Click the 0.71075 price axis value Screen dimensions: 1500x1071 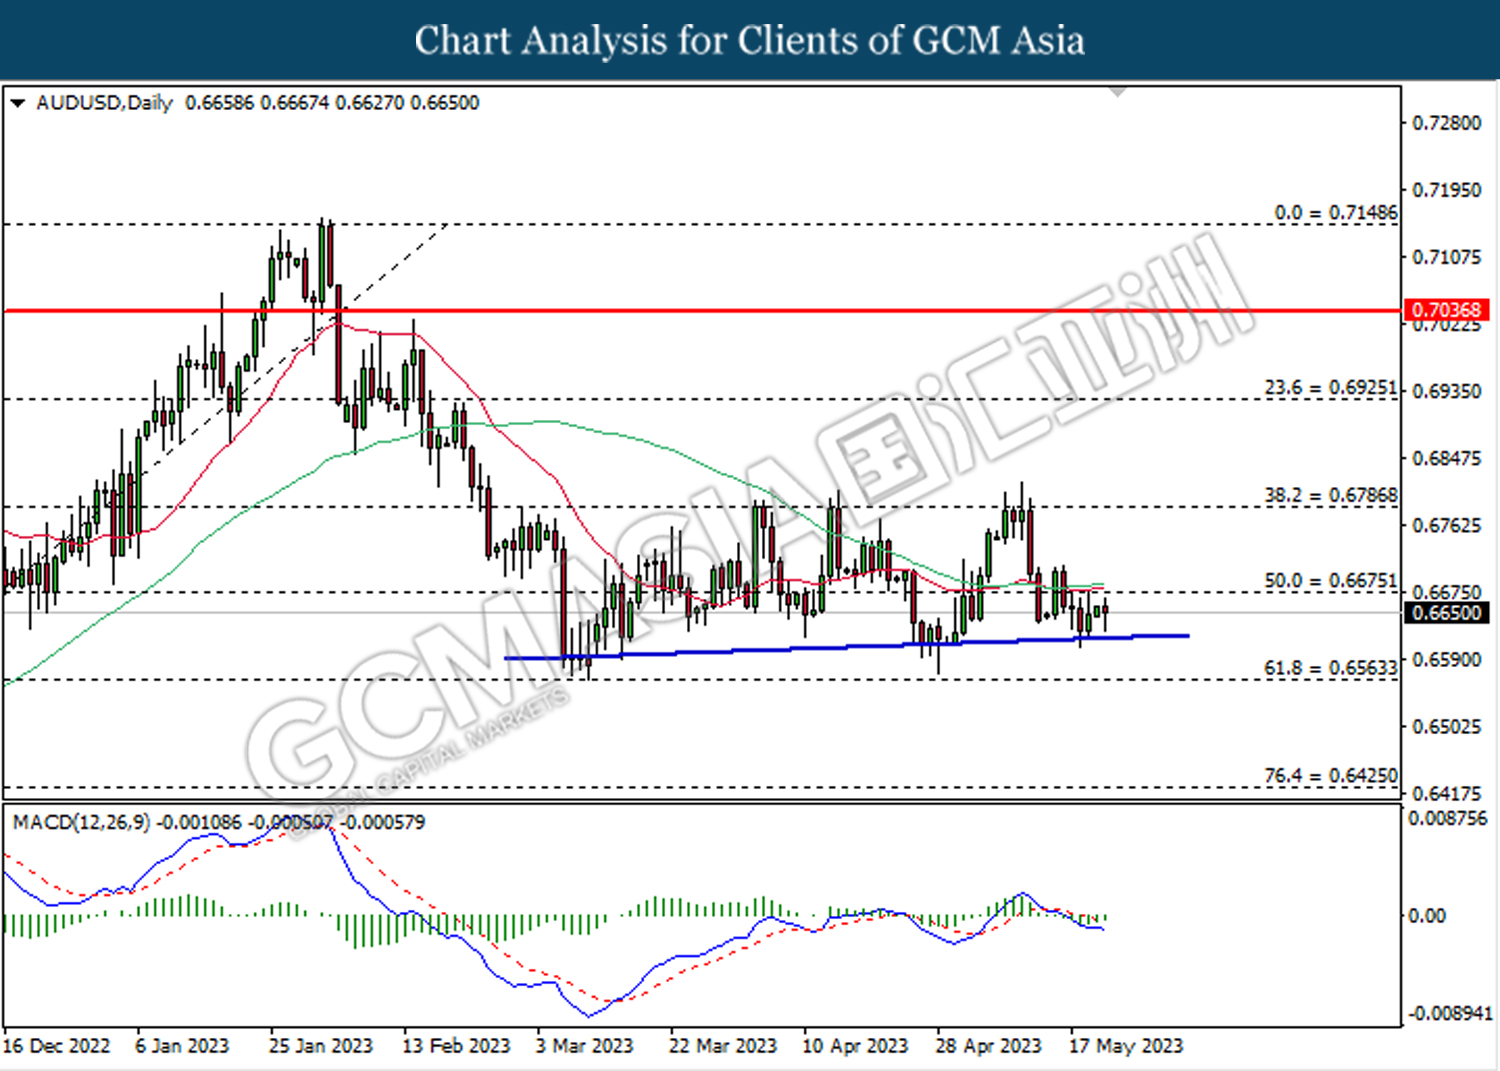click(1446, 257)
